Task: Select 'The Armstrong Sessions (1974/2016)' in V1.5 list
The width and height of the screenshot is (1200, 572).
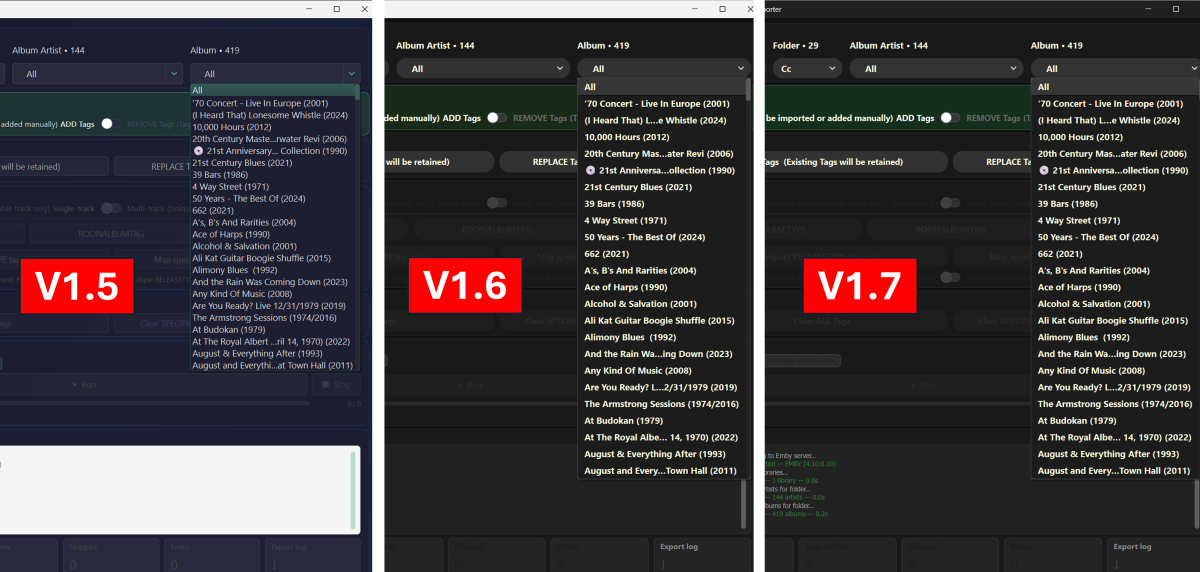Action: click(273, 317)
